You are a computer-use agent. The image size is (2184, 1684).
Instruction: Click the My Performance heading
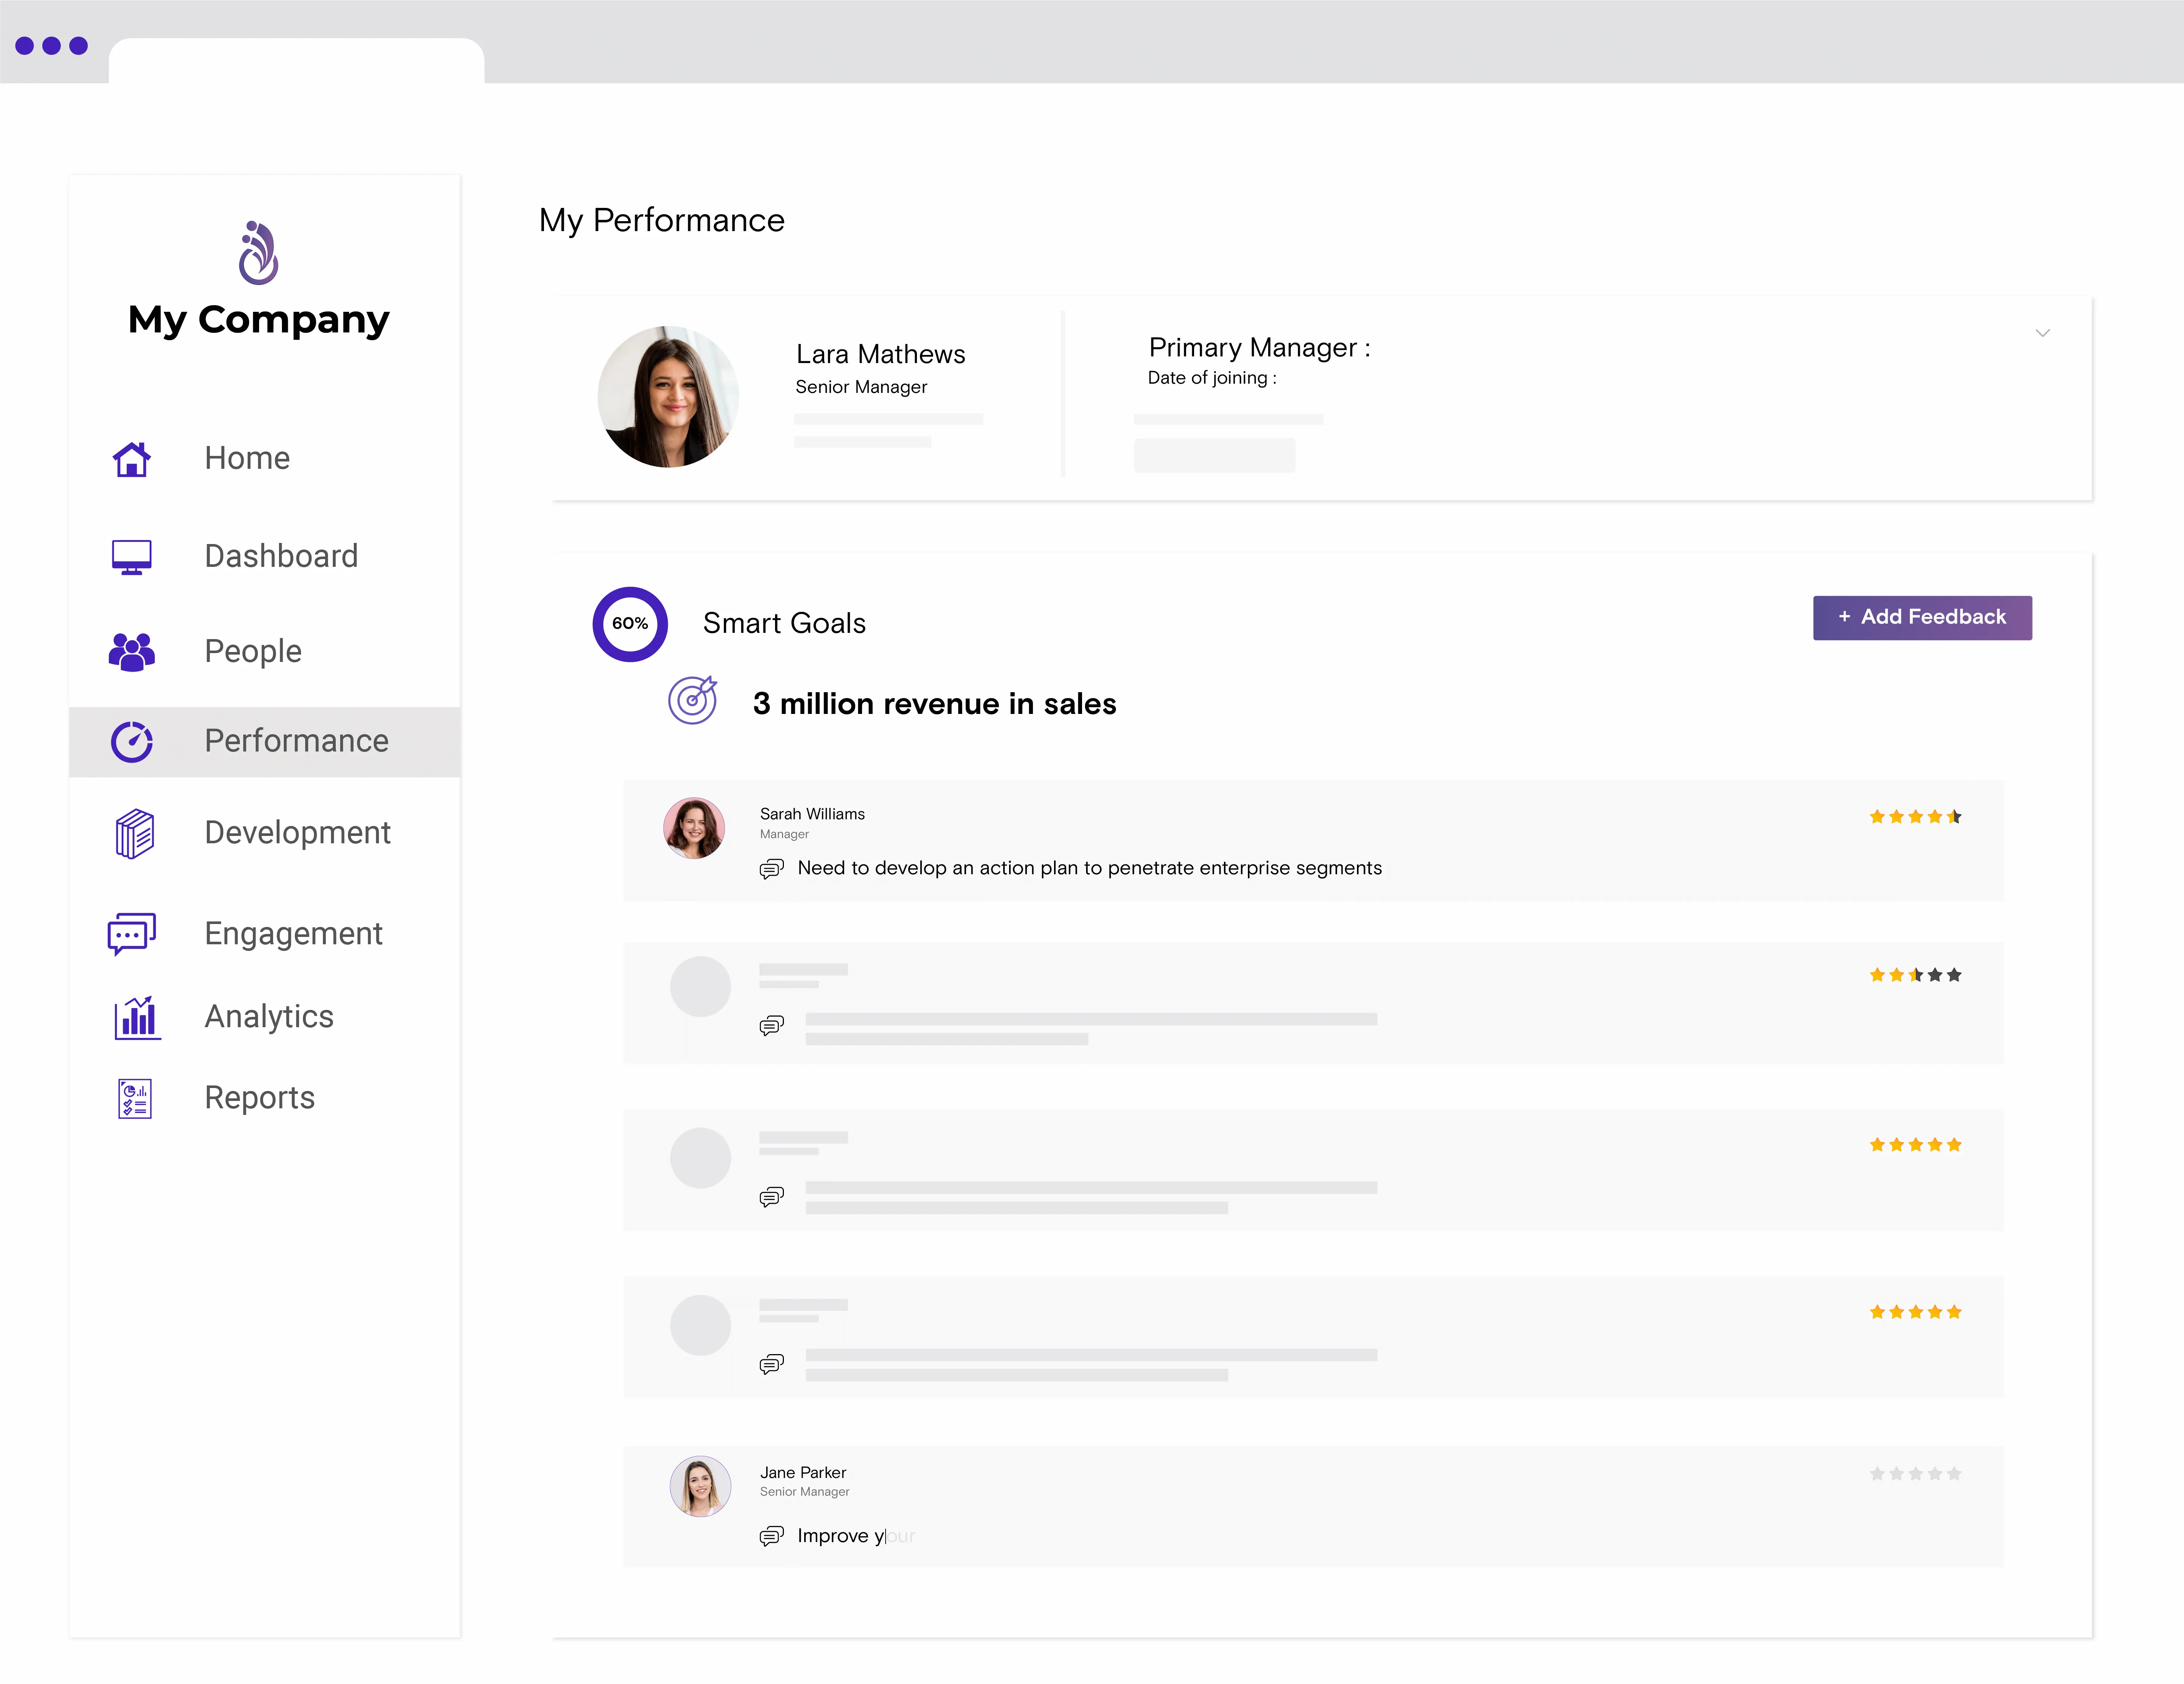click(662, 221)
